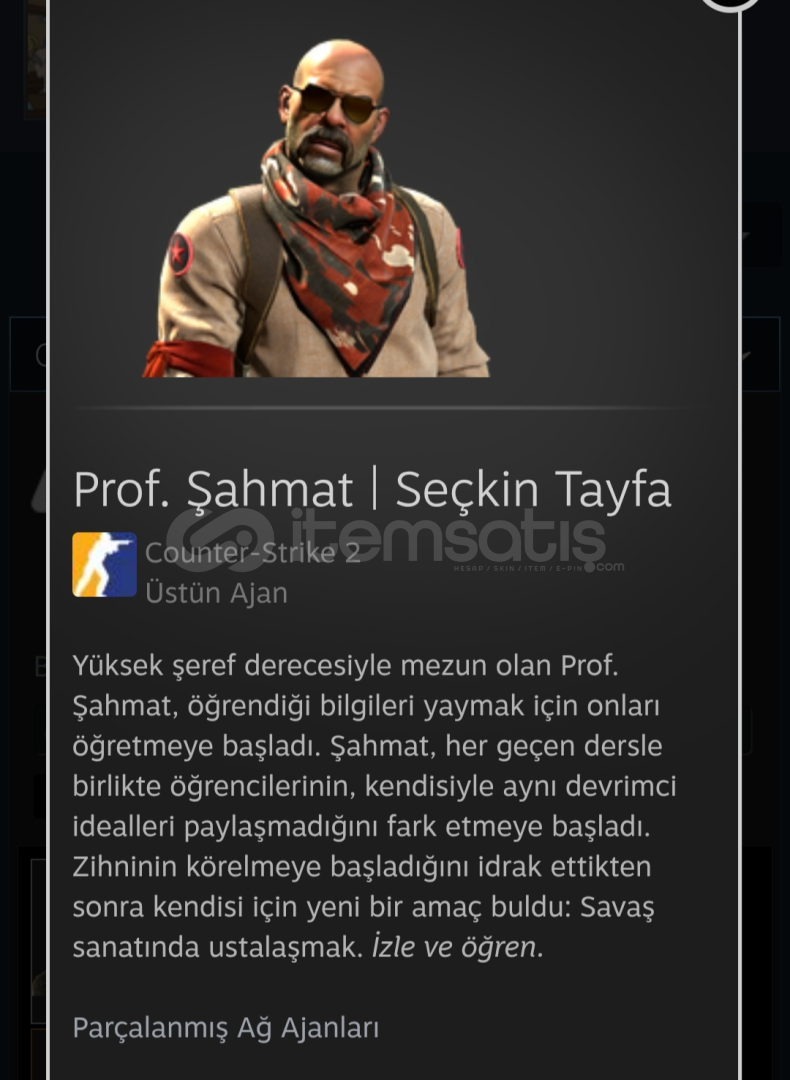Click the description paragraph starting Yüksek şeref
Viewport: 790px width, 1080px height.
pyautogui.click(x=374, y=806)
